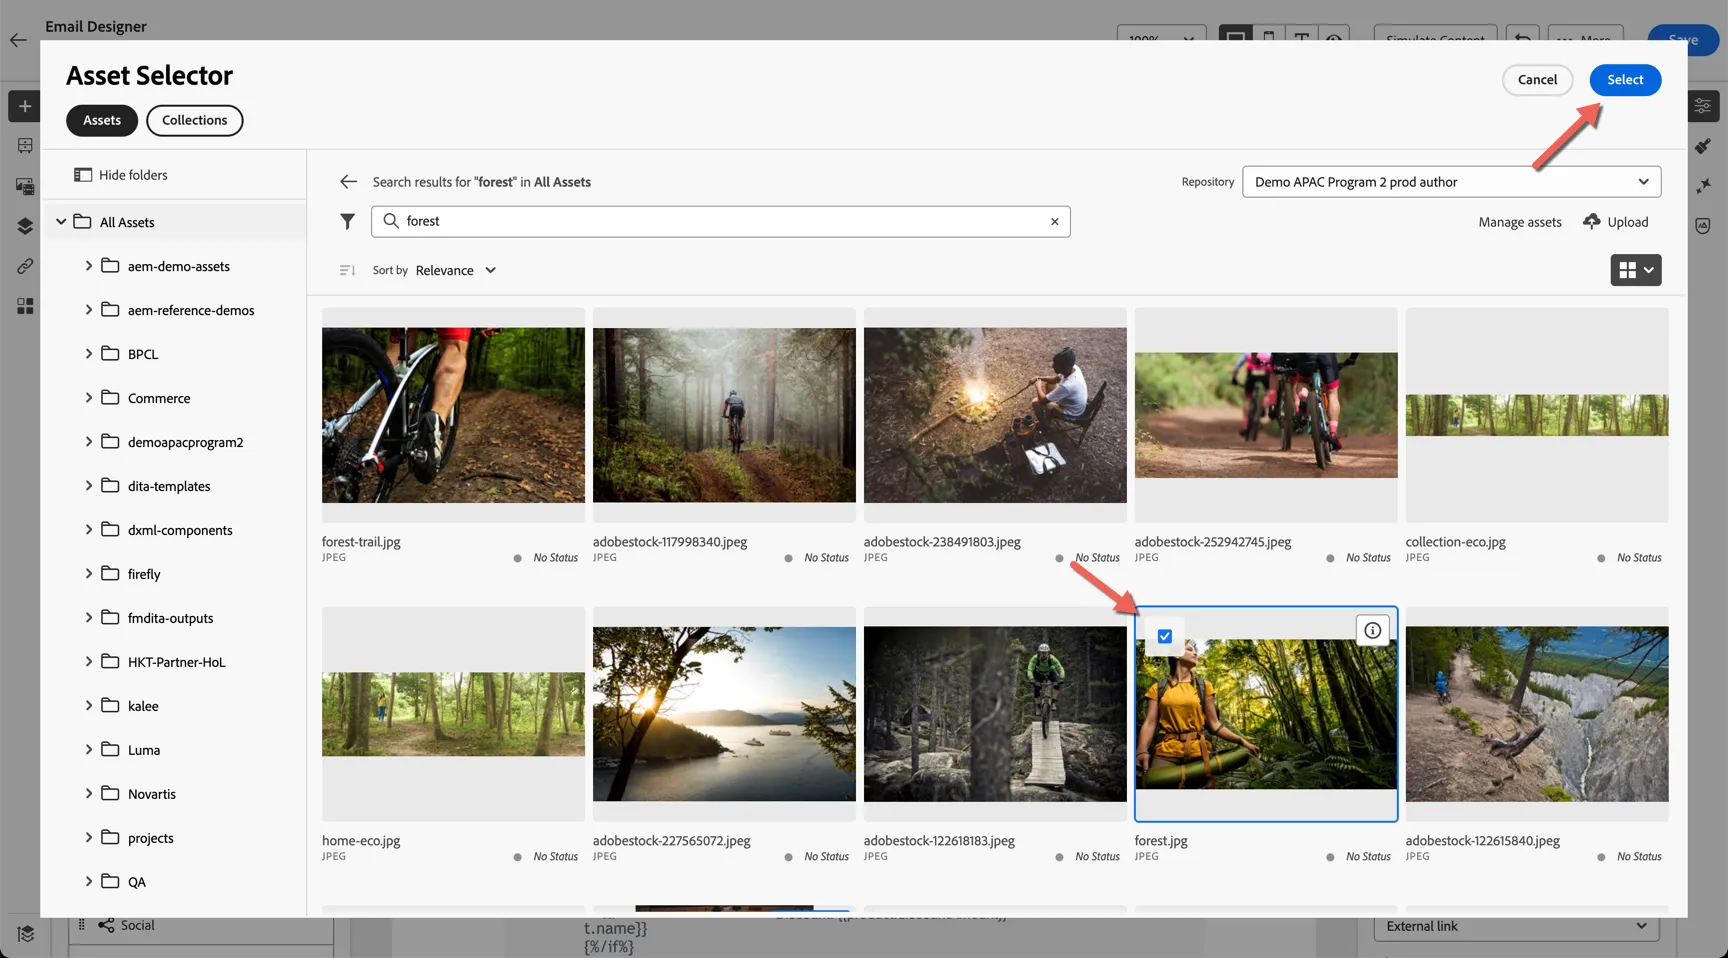Image resolution: width=1728 pixels, height=958 pixels.
Task: Click the add plus icon in left rail
Action: coord(25,106)
